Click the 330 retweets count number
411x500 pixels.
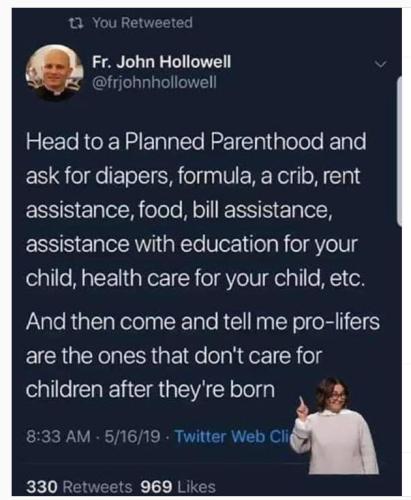coord(42,487)
